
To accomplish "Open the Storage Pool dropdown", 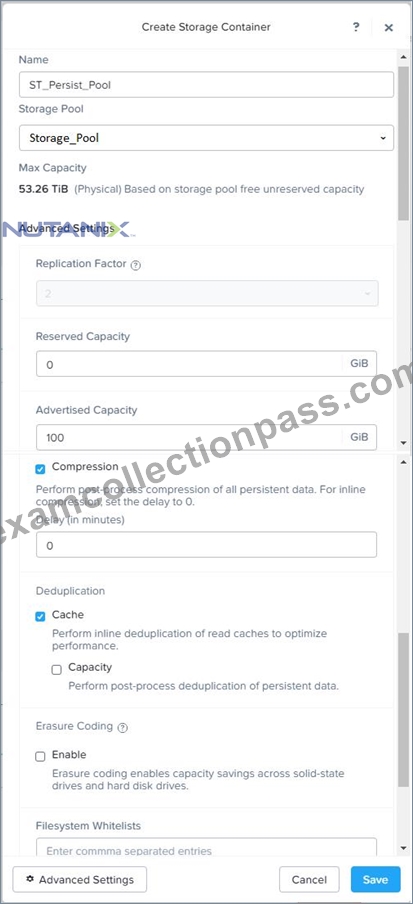I will click(206, 138).
